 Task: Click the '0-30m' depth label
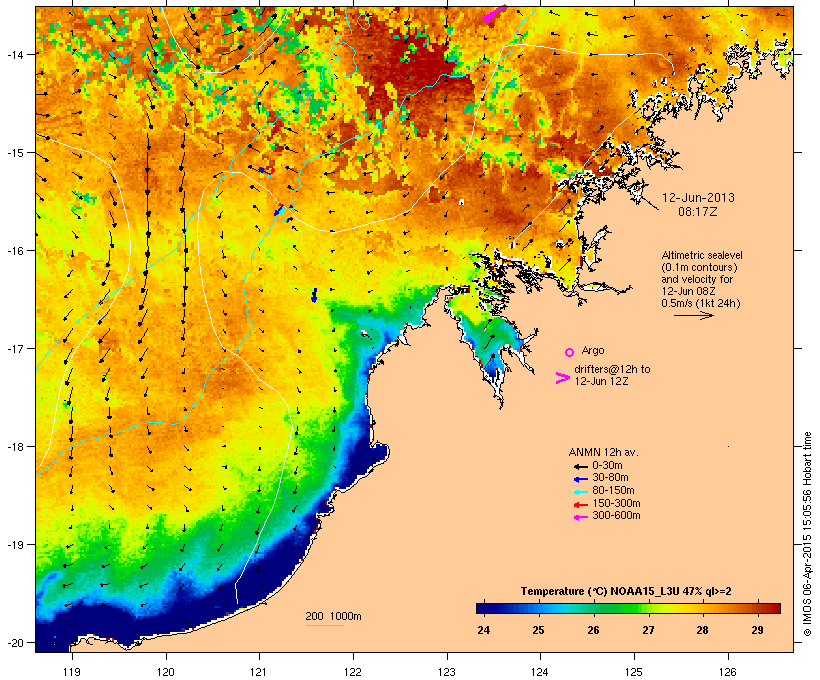(x=607, y=466)
